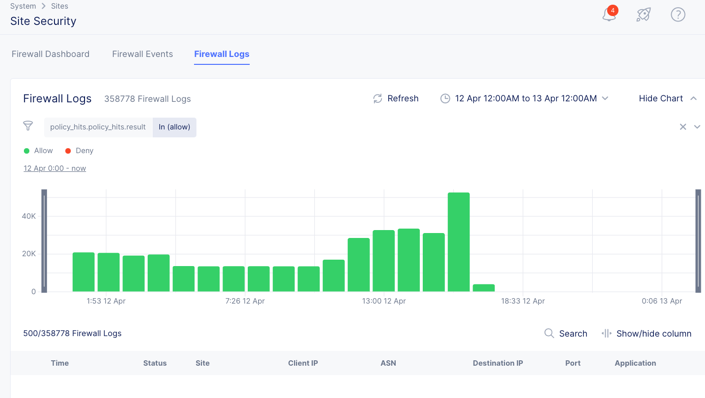Sort by the Site column header
Viewport: 705px width, 398px height.
pyautogui.click(x=202, y=363)
